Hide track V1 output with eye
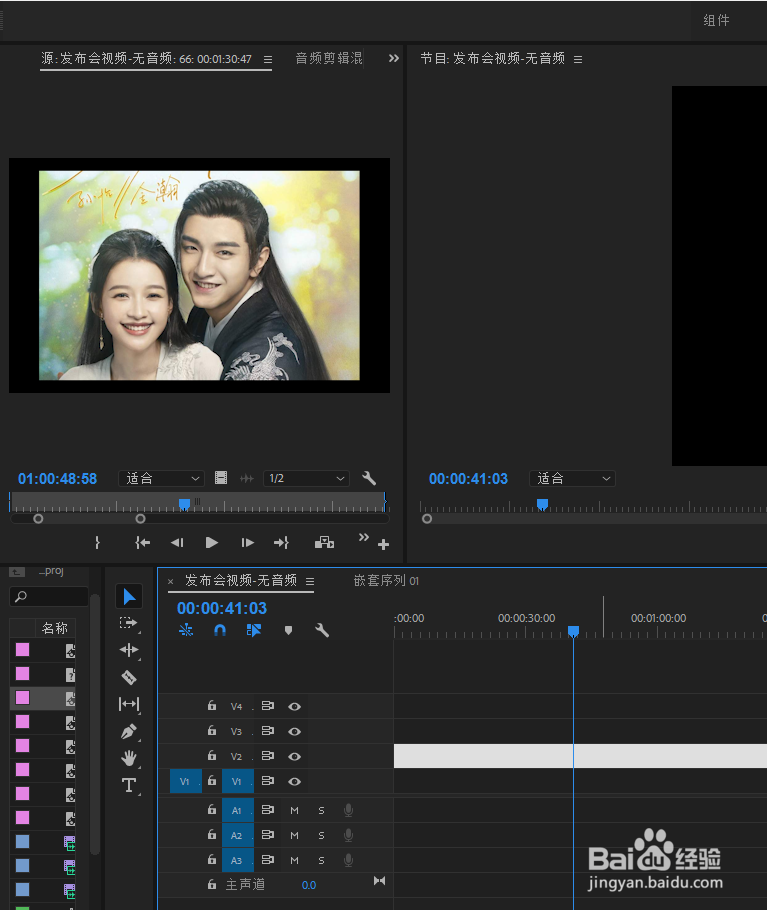The height and width of the screenshot is (910, 767). click(x=295, y=781)
